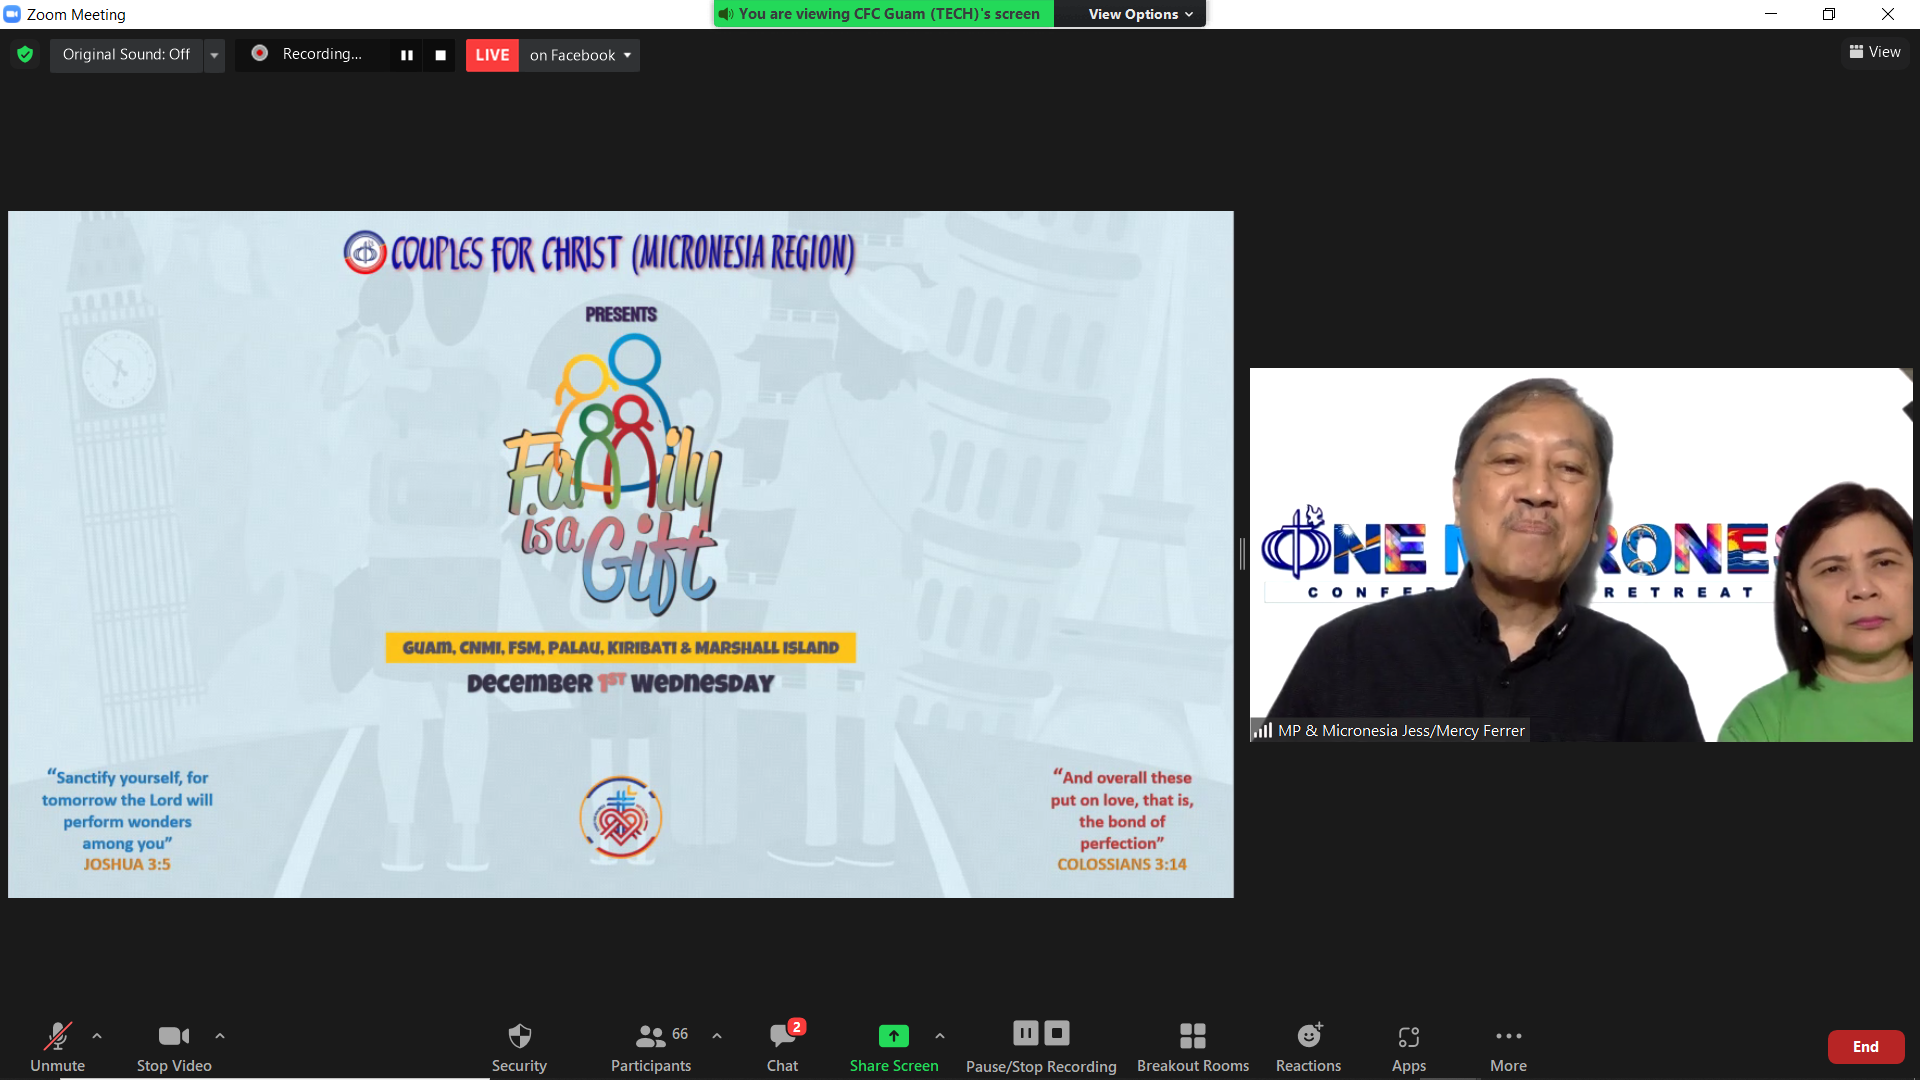Image resolution: width=1920 pixels, height=1080 pixels.
Task: Expand caret beside Participants
Action: tap(717, 1036)
